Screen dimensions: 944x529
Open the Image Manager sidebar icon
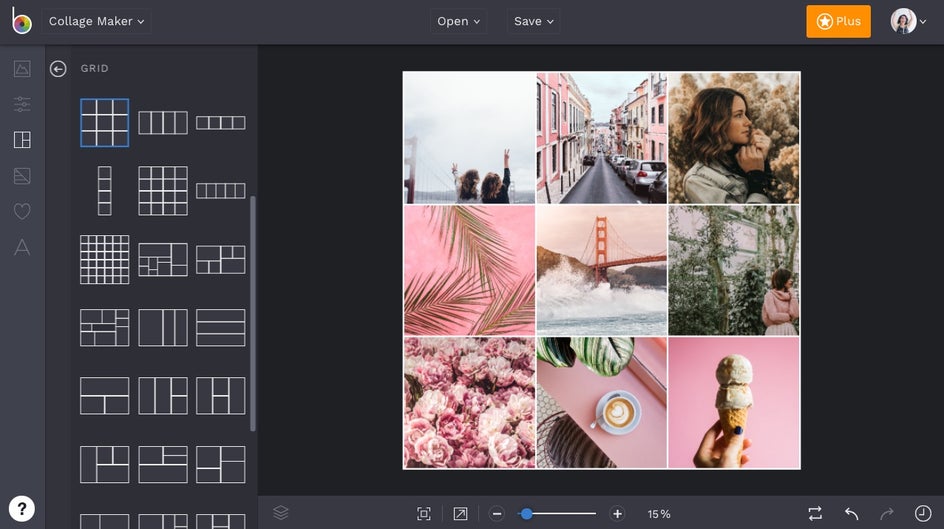(22, 69)
